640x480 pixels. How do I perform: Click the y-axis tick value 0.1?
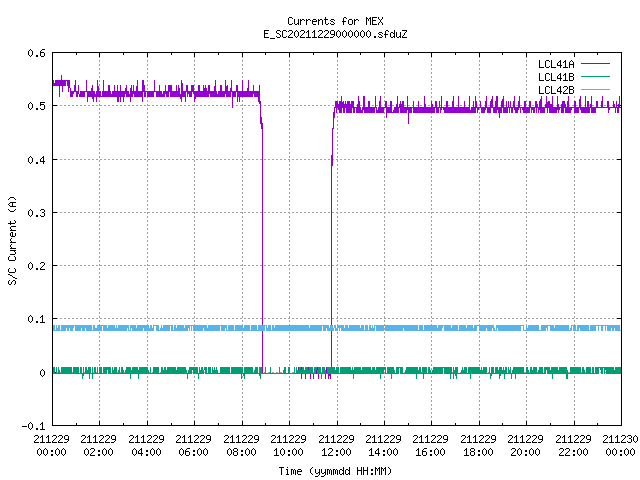tap(36, 319)
